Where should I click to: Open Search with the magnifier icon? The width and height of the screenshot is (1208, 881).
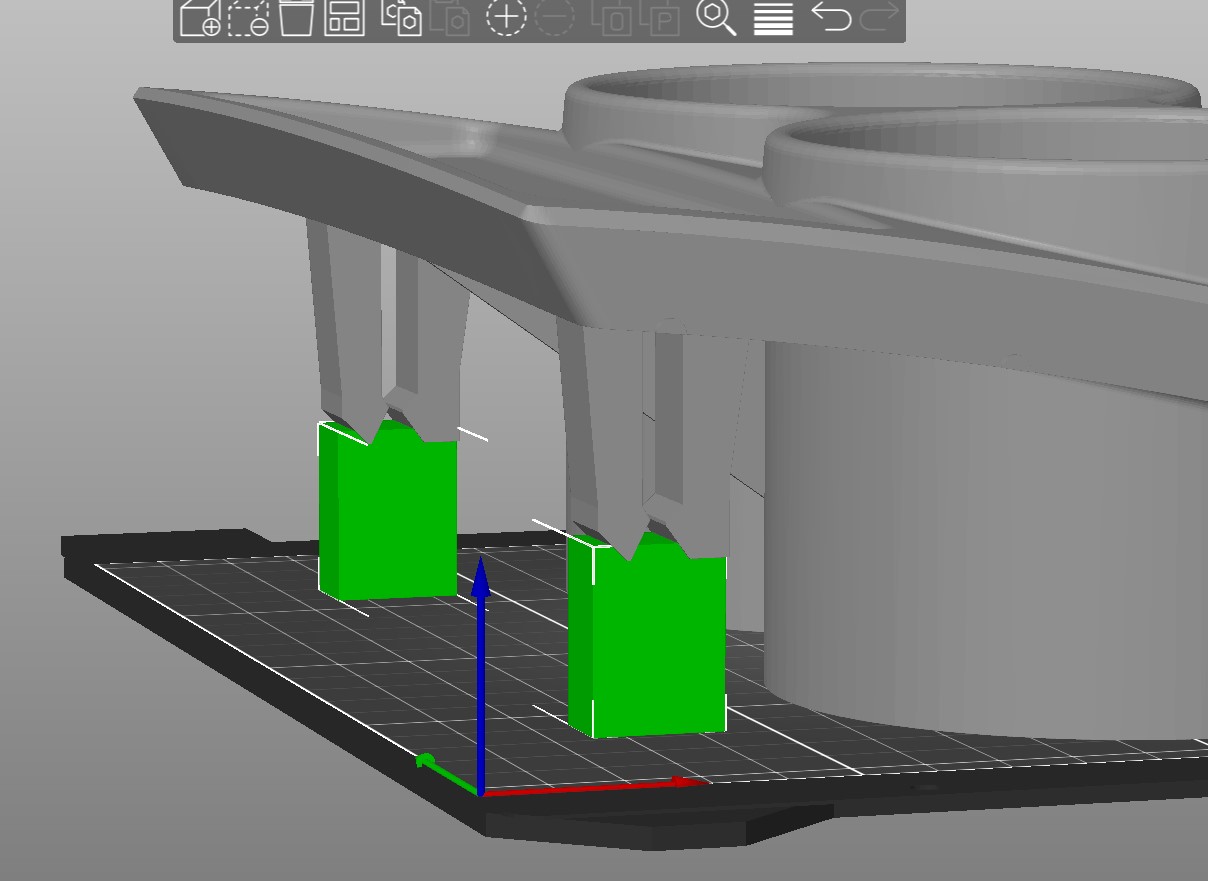coord(716,17)
